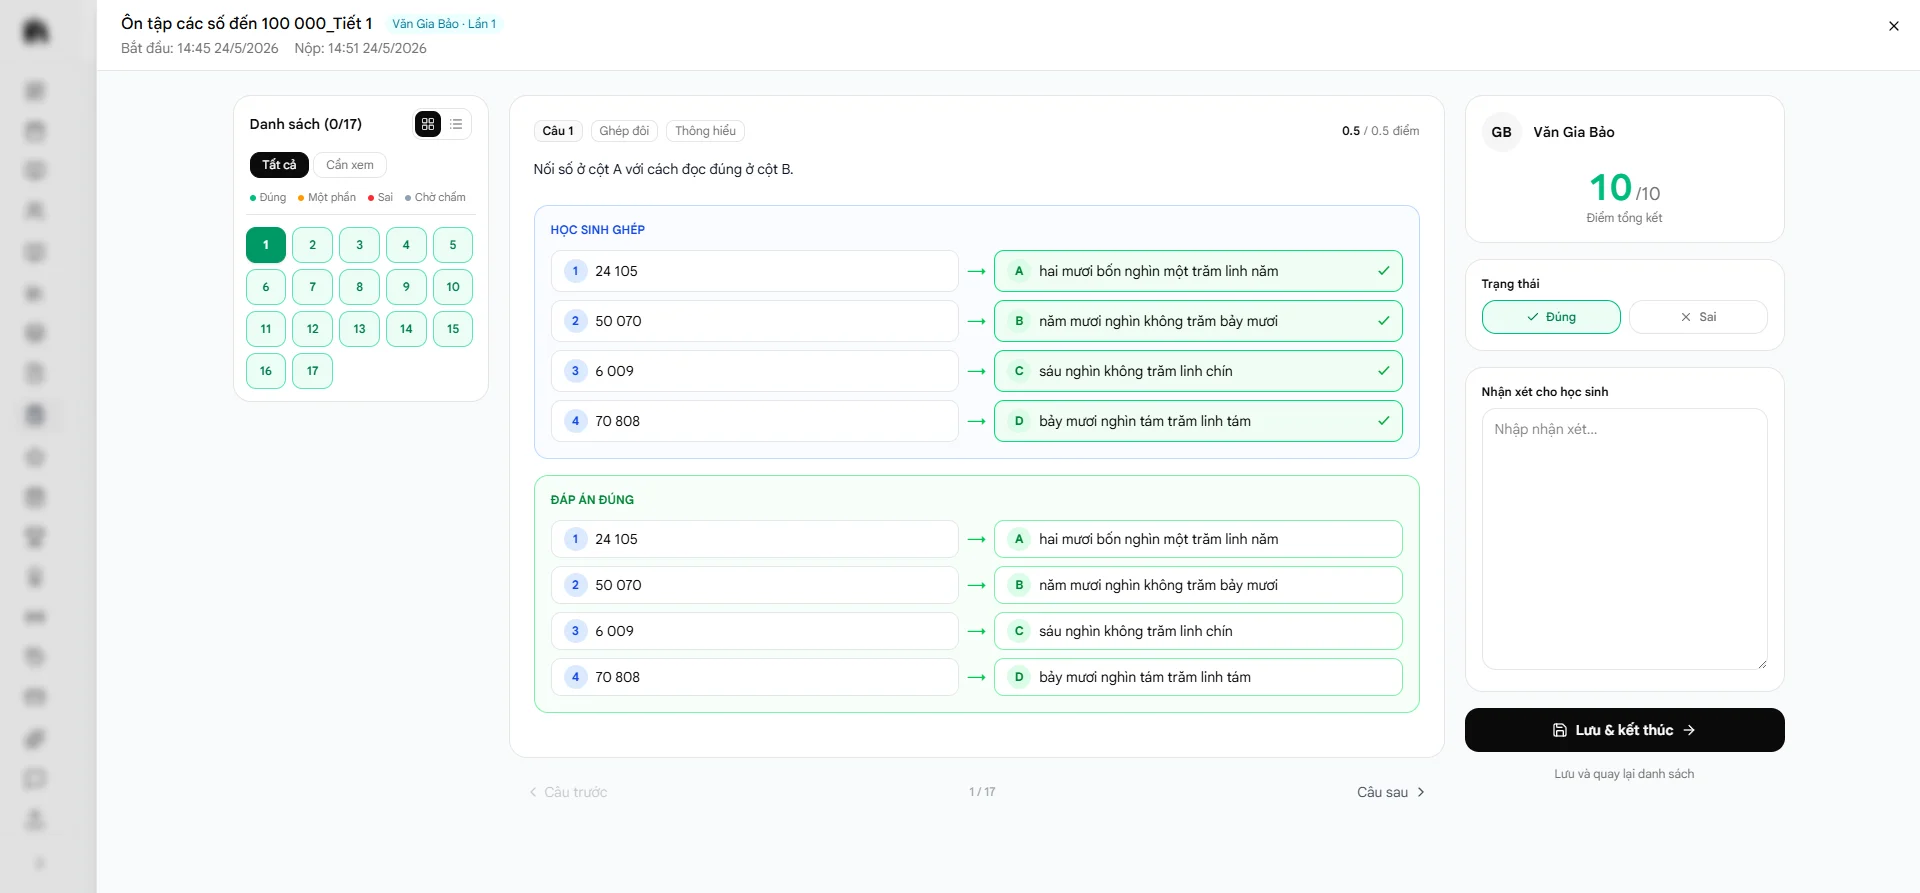Click the Câu trước navigation link
The width and height of the screenshot is (1920, 893).
568,792
